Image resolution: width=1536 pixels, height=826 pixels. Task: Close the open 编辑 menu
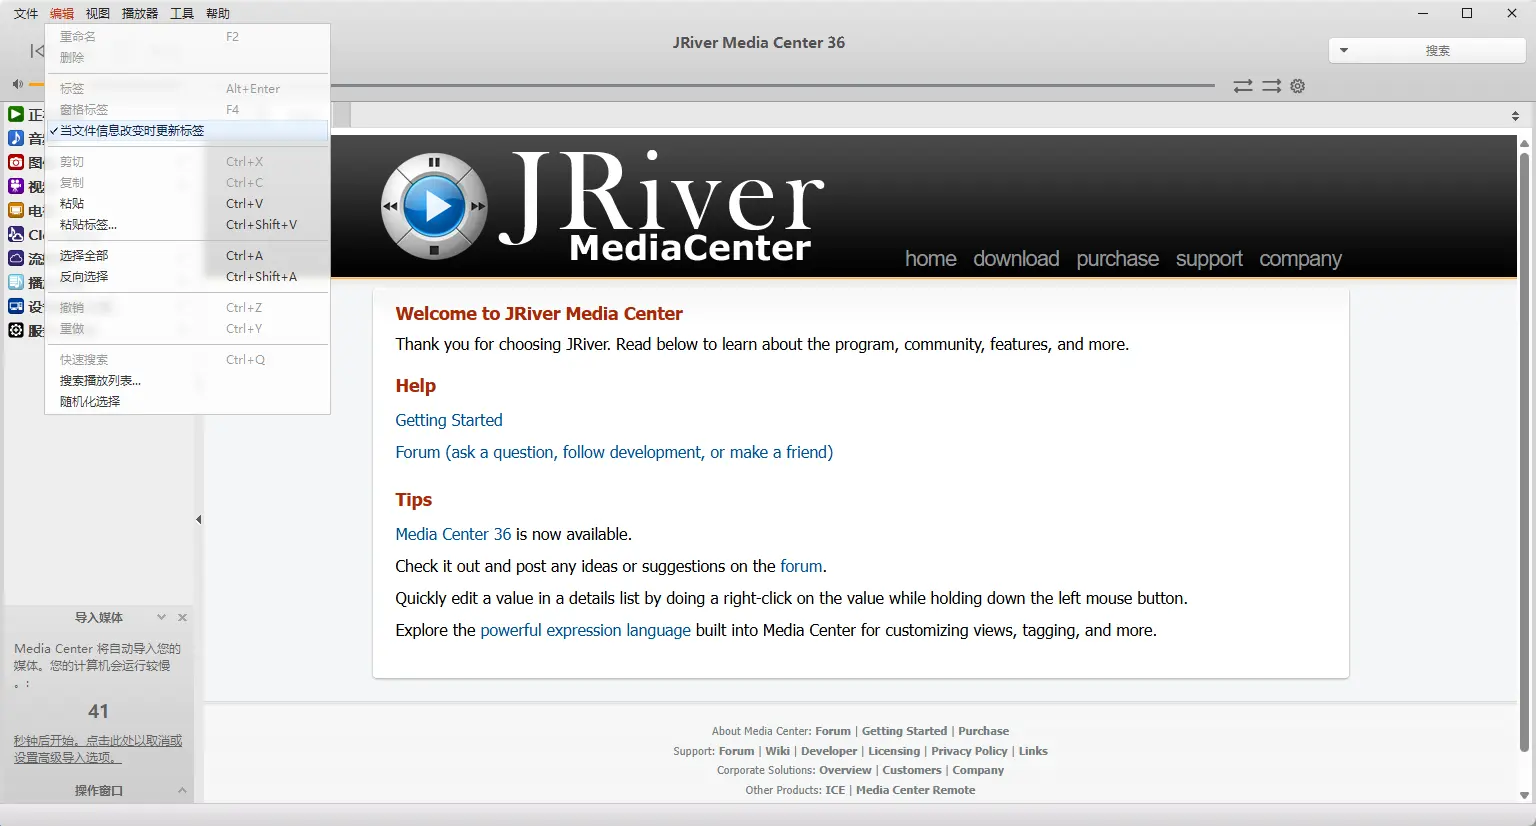tap(62, 13)
